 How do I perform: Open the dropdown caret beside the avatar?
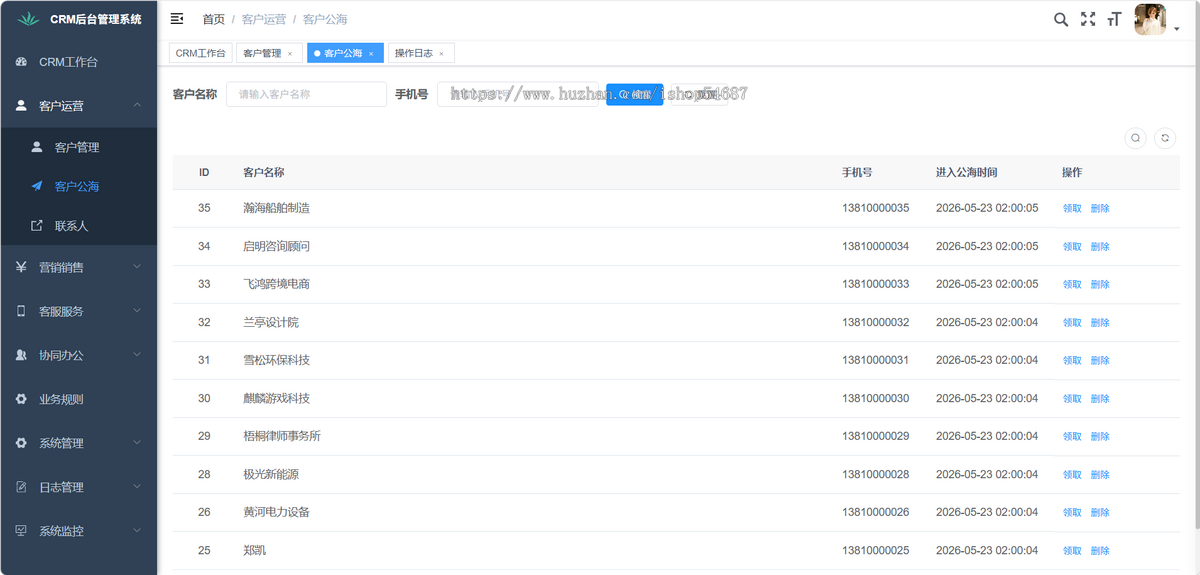click(1176, 29)
